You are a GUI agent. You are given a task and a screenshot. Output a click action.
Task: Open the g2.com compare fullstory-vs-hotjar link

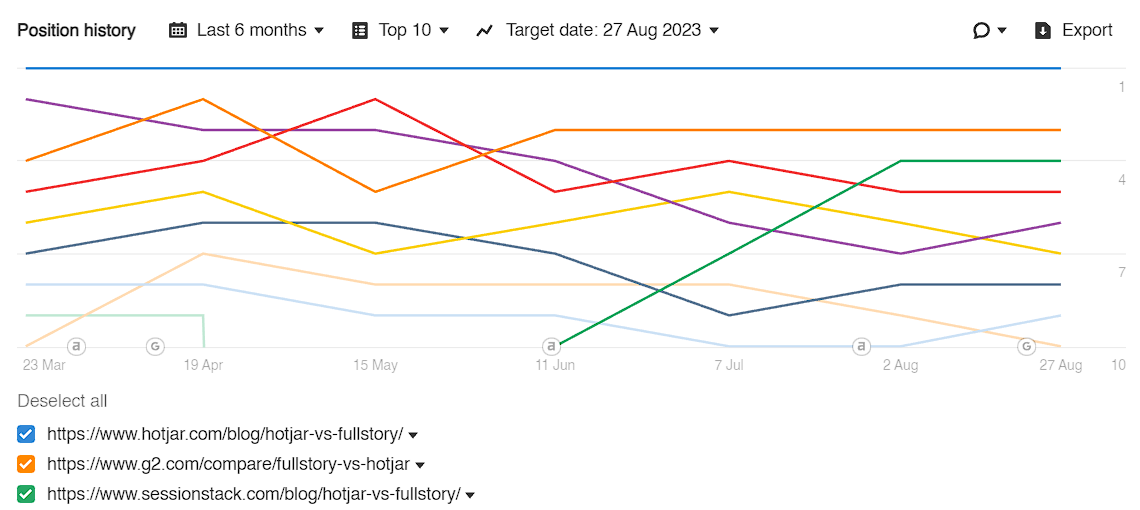point(229,464)
